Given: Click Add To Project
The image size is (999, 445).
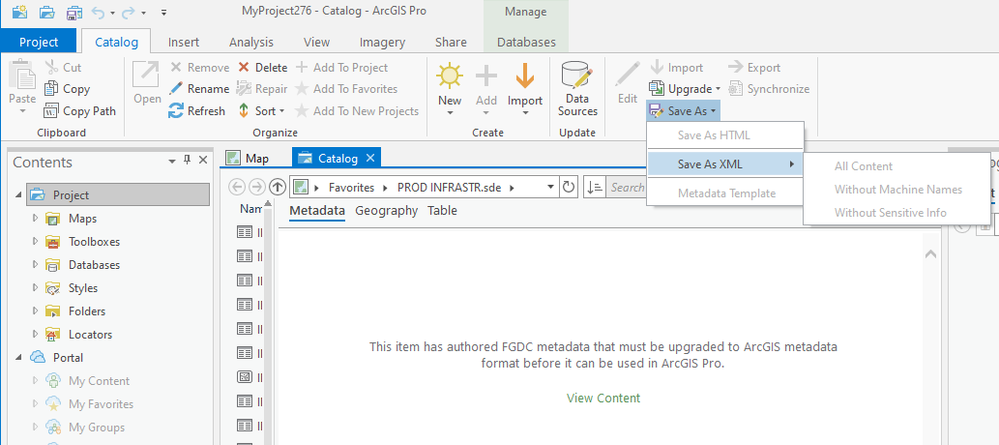Looking at the screenshot, I should (x=341, y=68).
